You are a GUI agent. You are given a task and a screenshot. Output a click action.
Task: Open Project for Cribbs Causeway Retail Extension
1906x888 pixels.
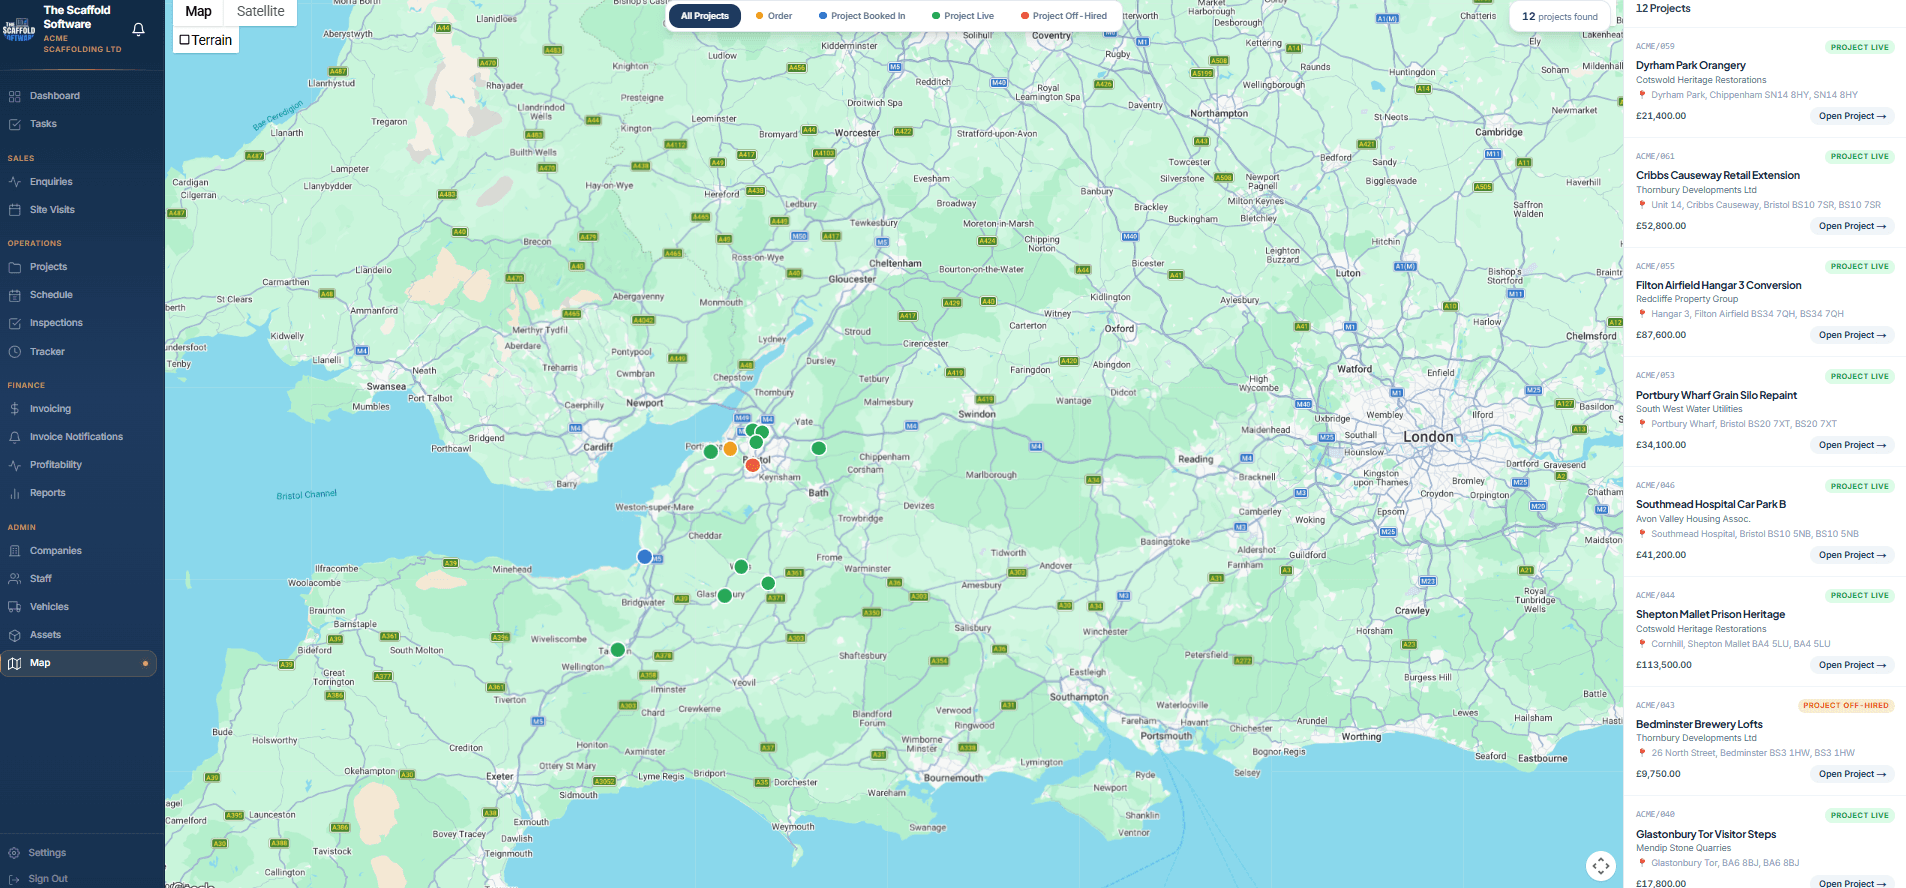point(1852,226)
